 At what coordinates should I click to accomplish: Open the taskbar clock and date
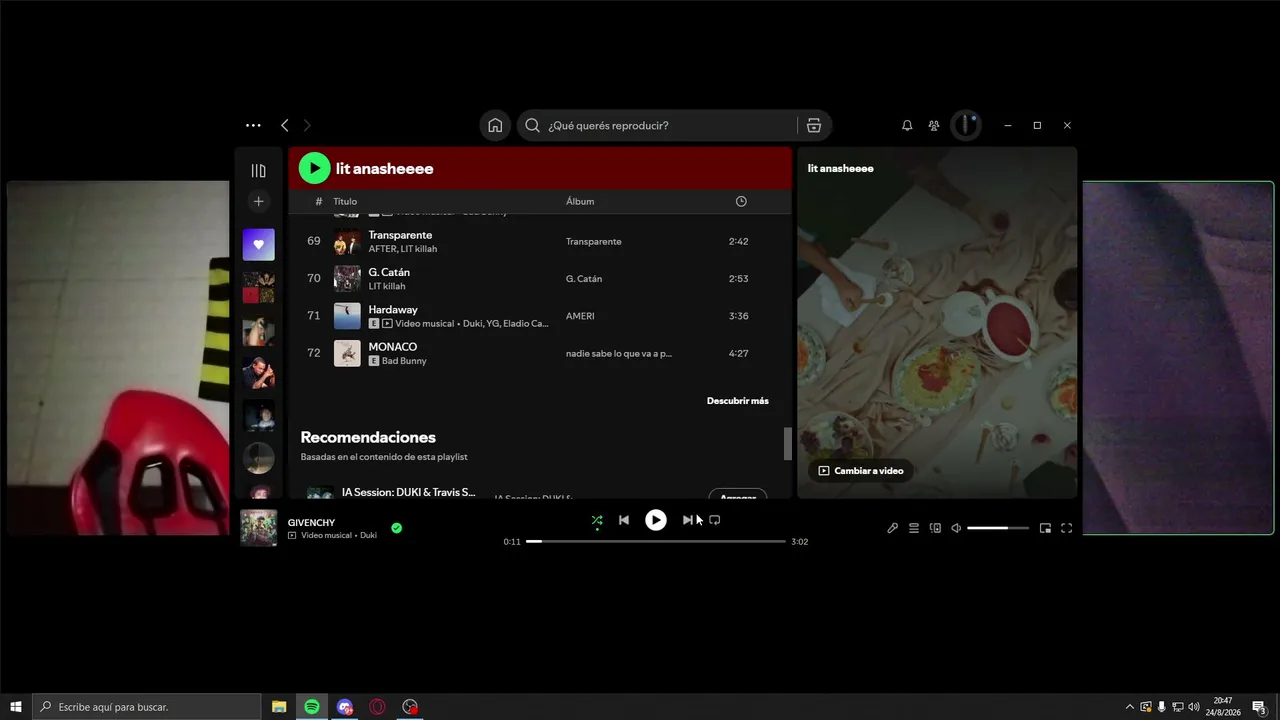pos(1223,707)
